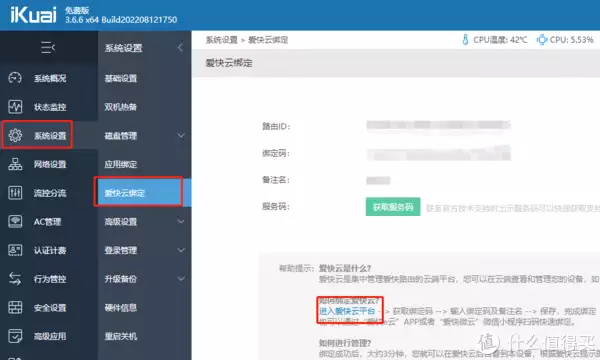600x360 pixels.
Task: Open 认证计费 in the main menu
Action: pos(50,251)
